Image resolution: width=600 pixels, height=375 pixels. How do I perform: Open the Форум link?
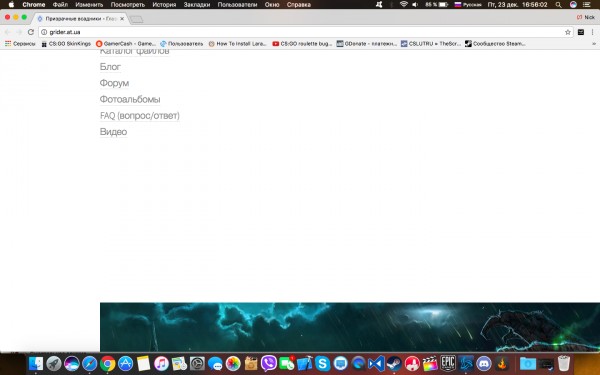coord(114,83)
